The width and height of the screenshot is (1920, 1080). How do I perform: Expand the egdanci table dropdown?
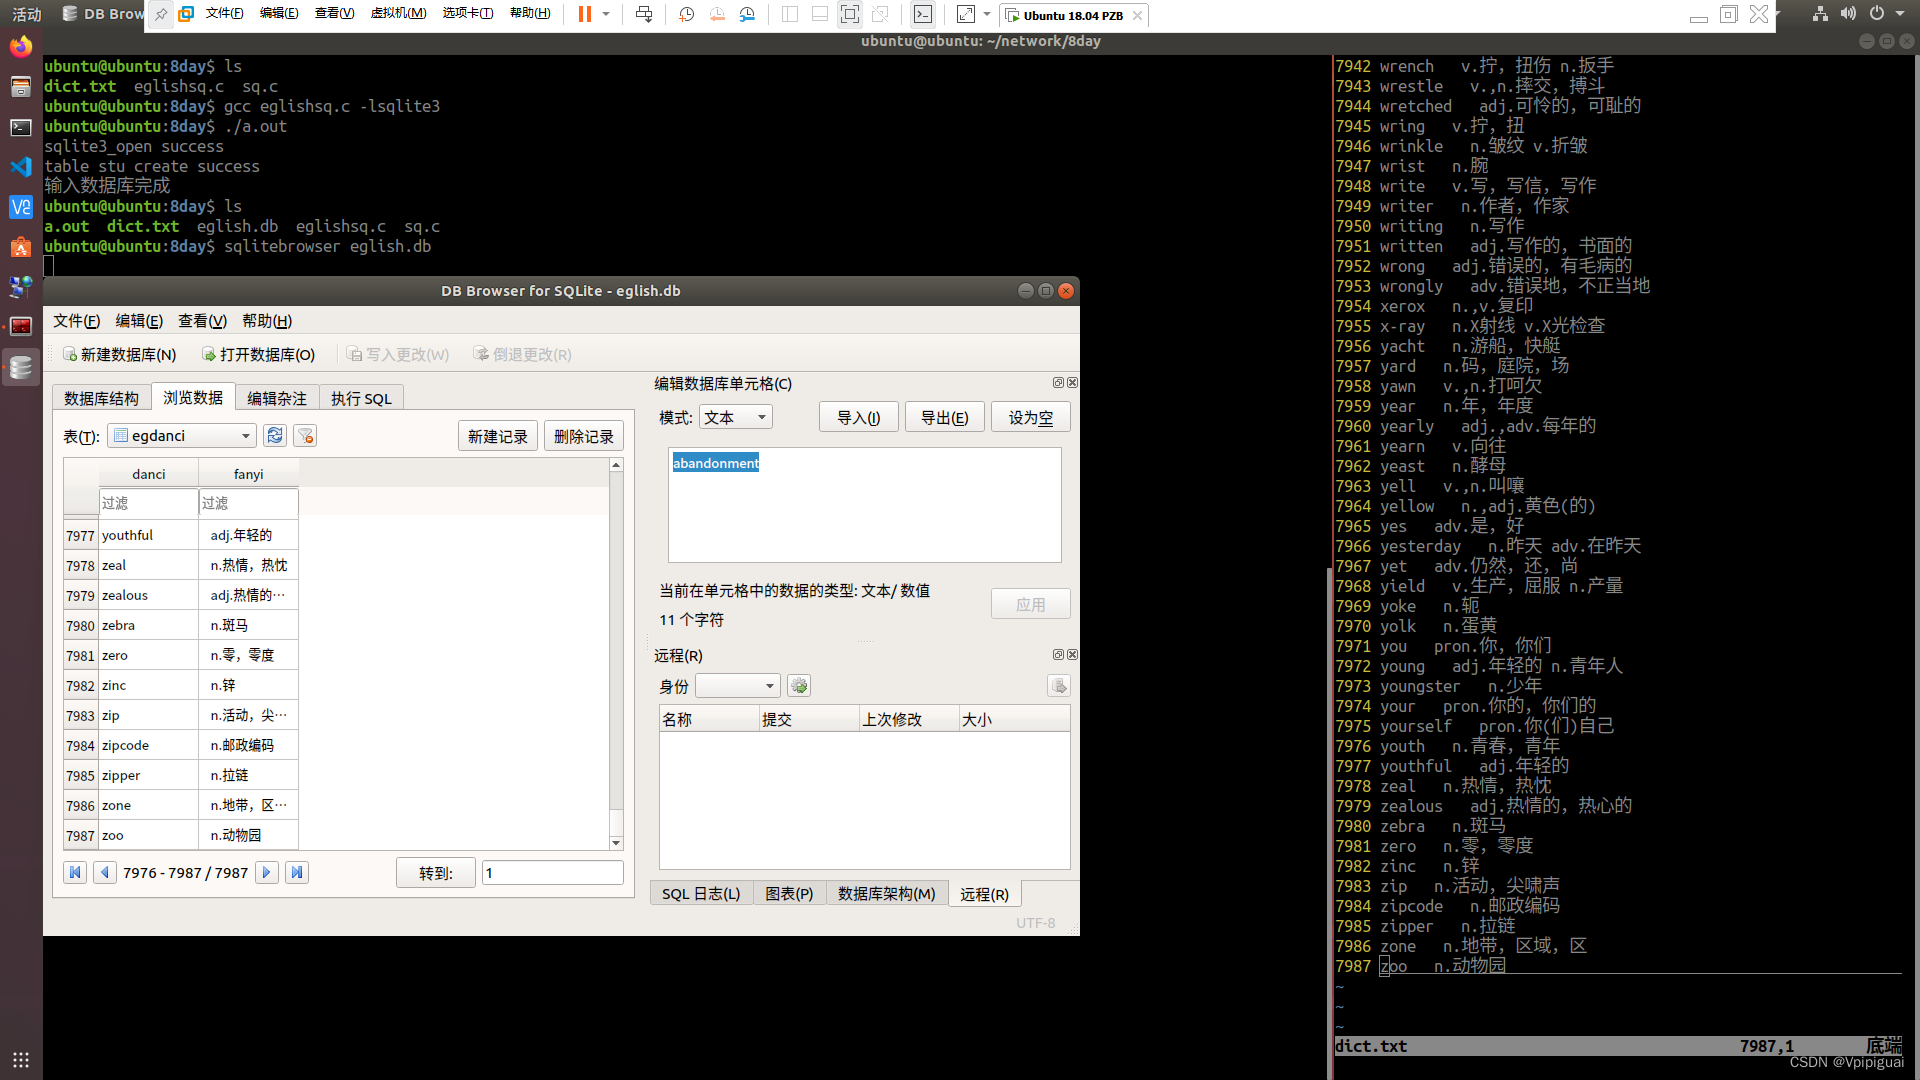[245, 436]
